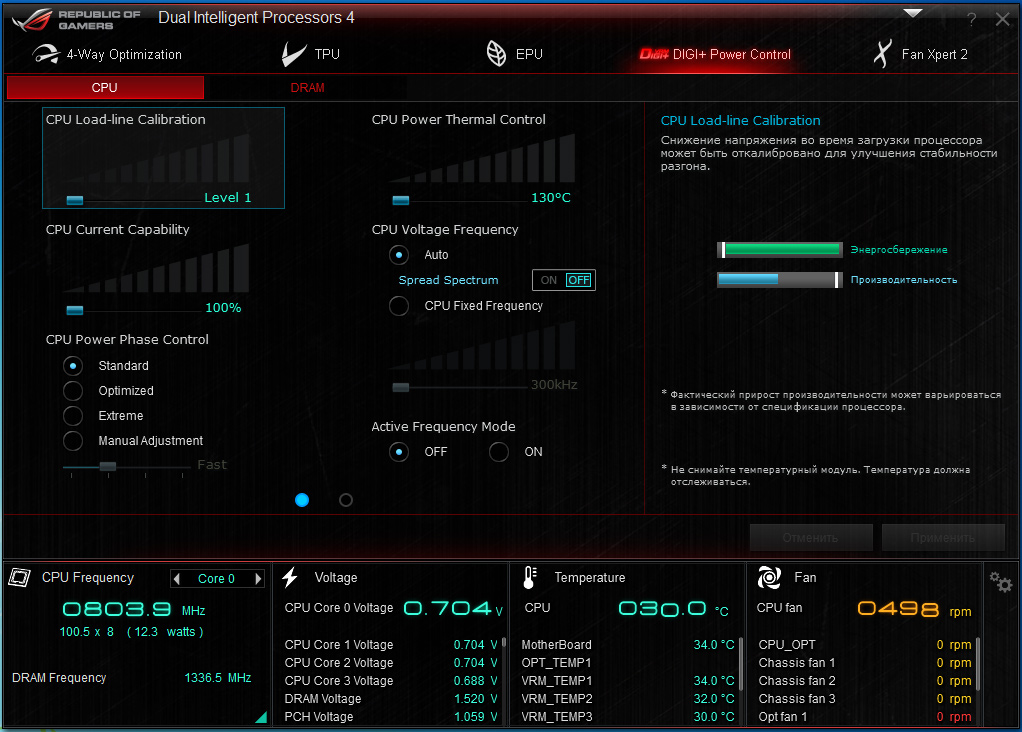Click the Применить button
Screen dimensions: 1022x732
click(x=943, y=538)
